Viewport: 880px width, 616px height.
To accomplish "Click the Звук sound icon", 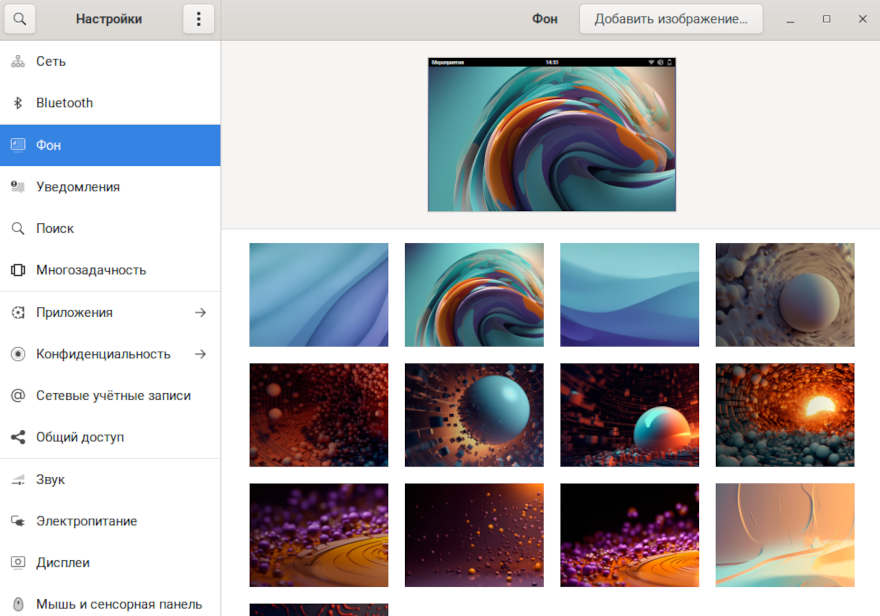I will (17, 480).
